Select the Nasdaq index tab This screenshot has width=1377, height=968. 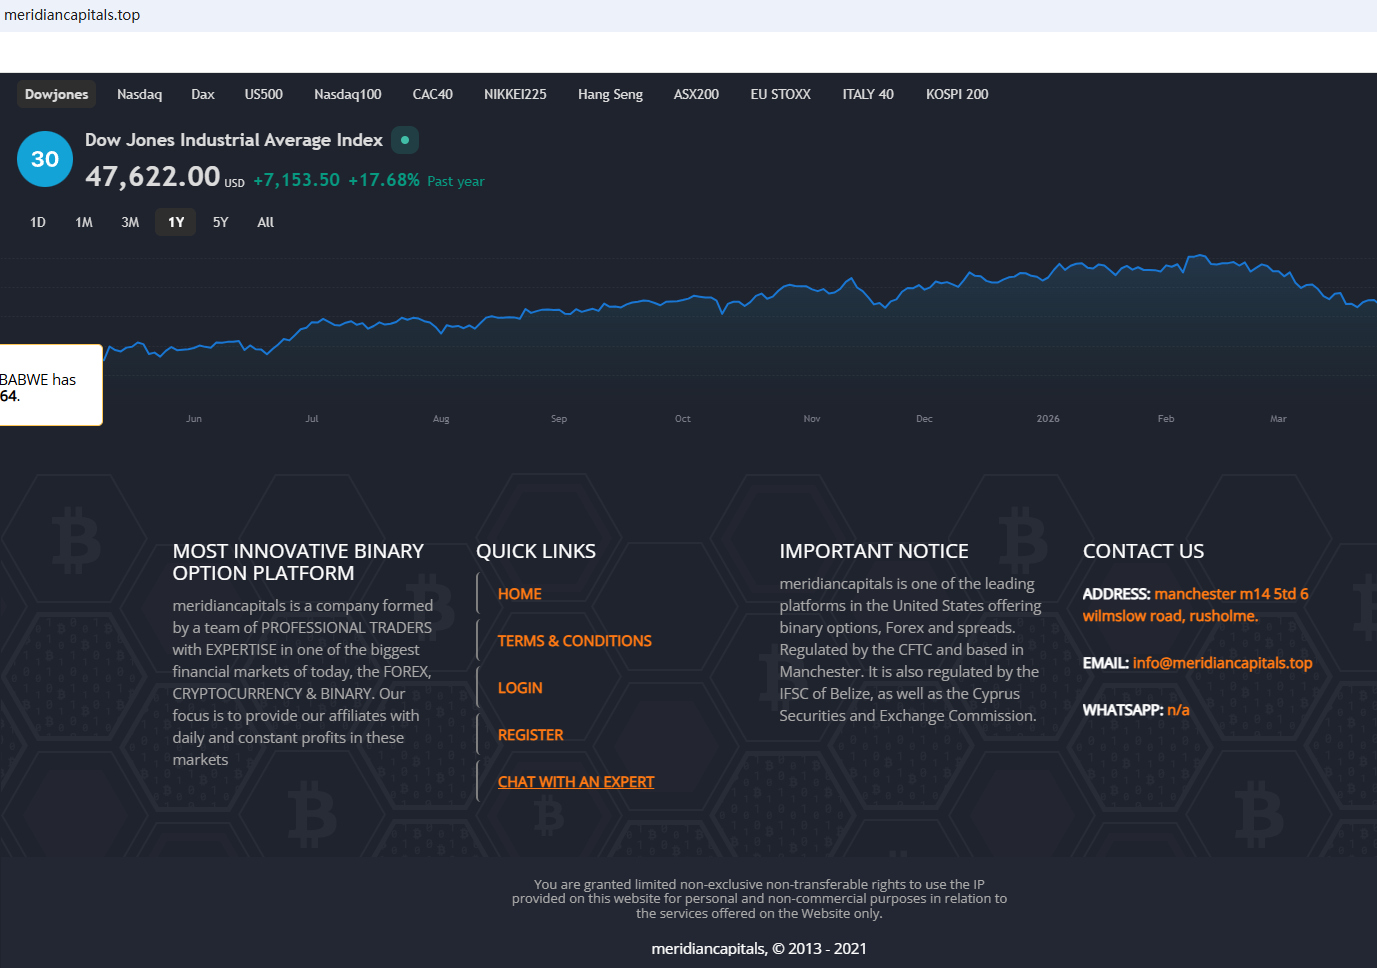139,94
